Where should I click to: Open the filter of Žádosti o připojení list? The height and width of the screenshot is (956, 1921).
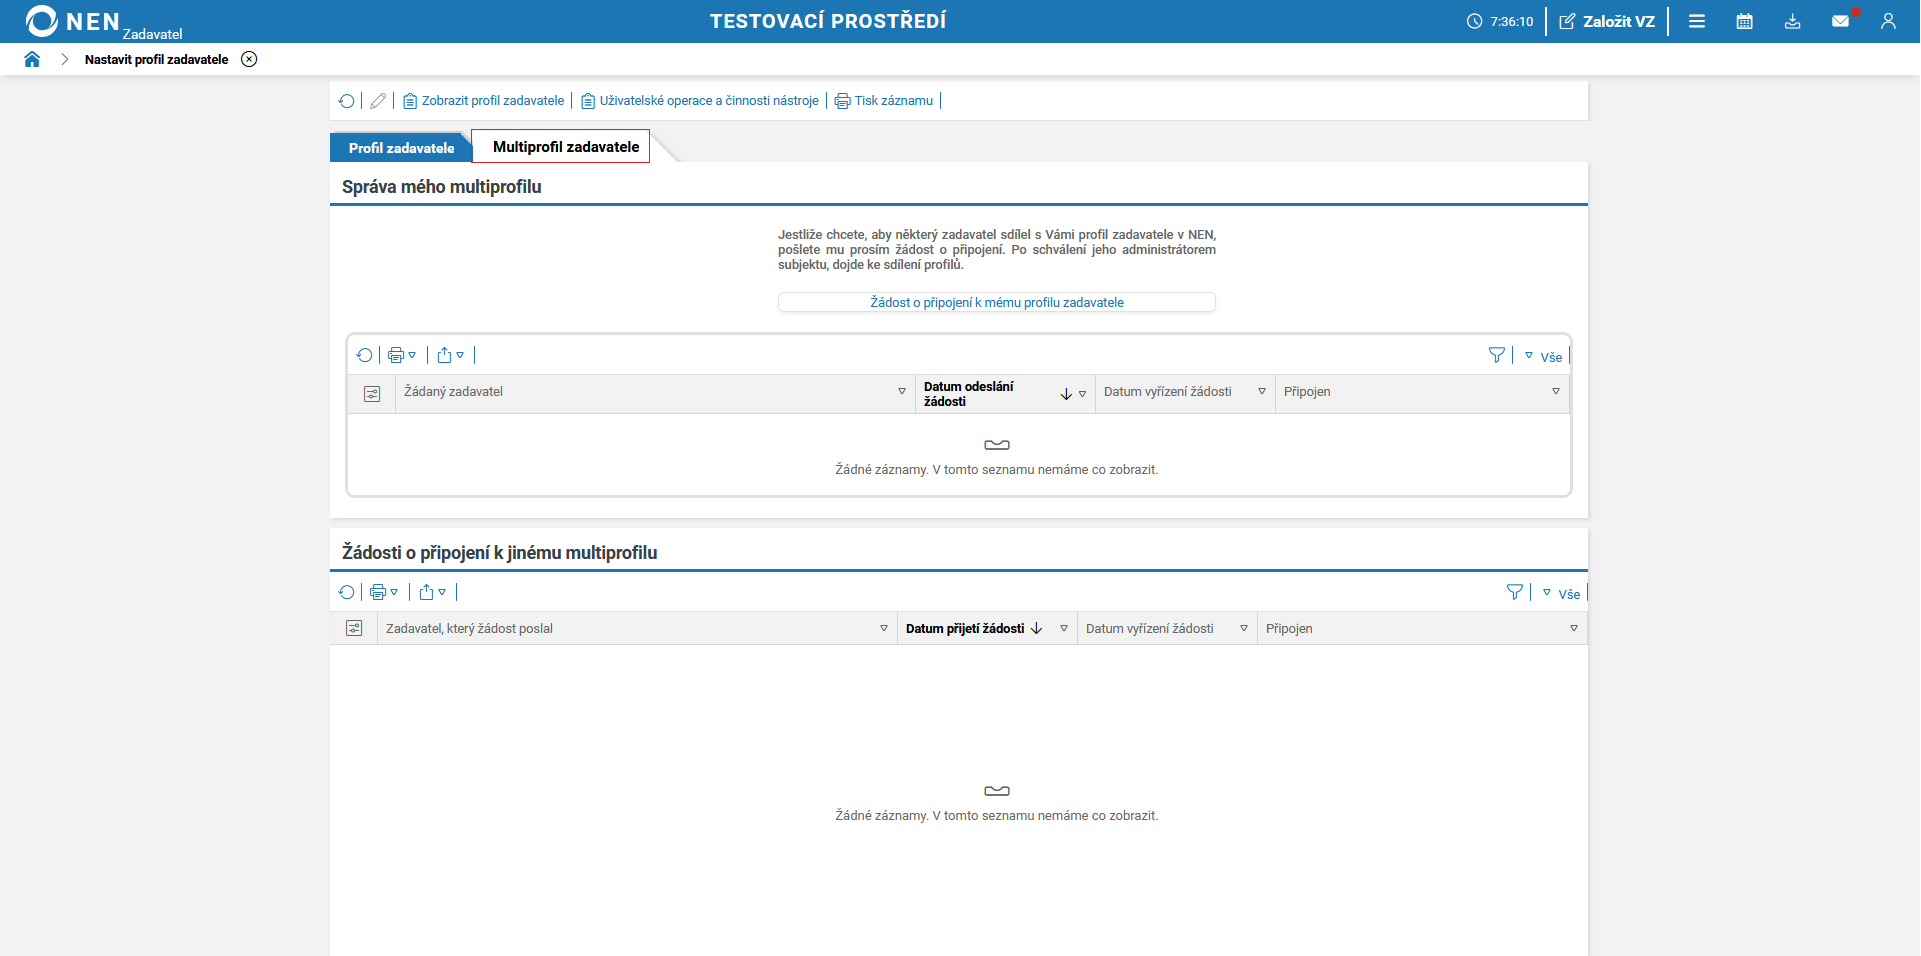click(x=1515, y=592)
